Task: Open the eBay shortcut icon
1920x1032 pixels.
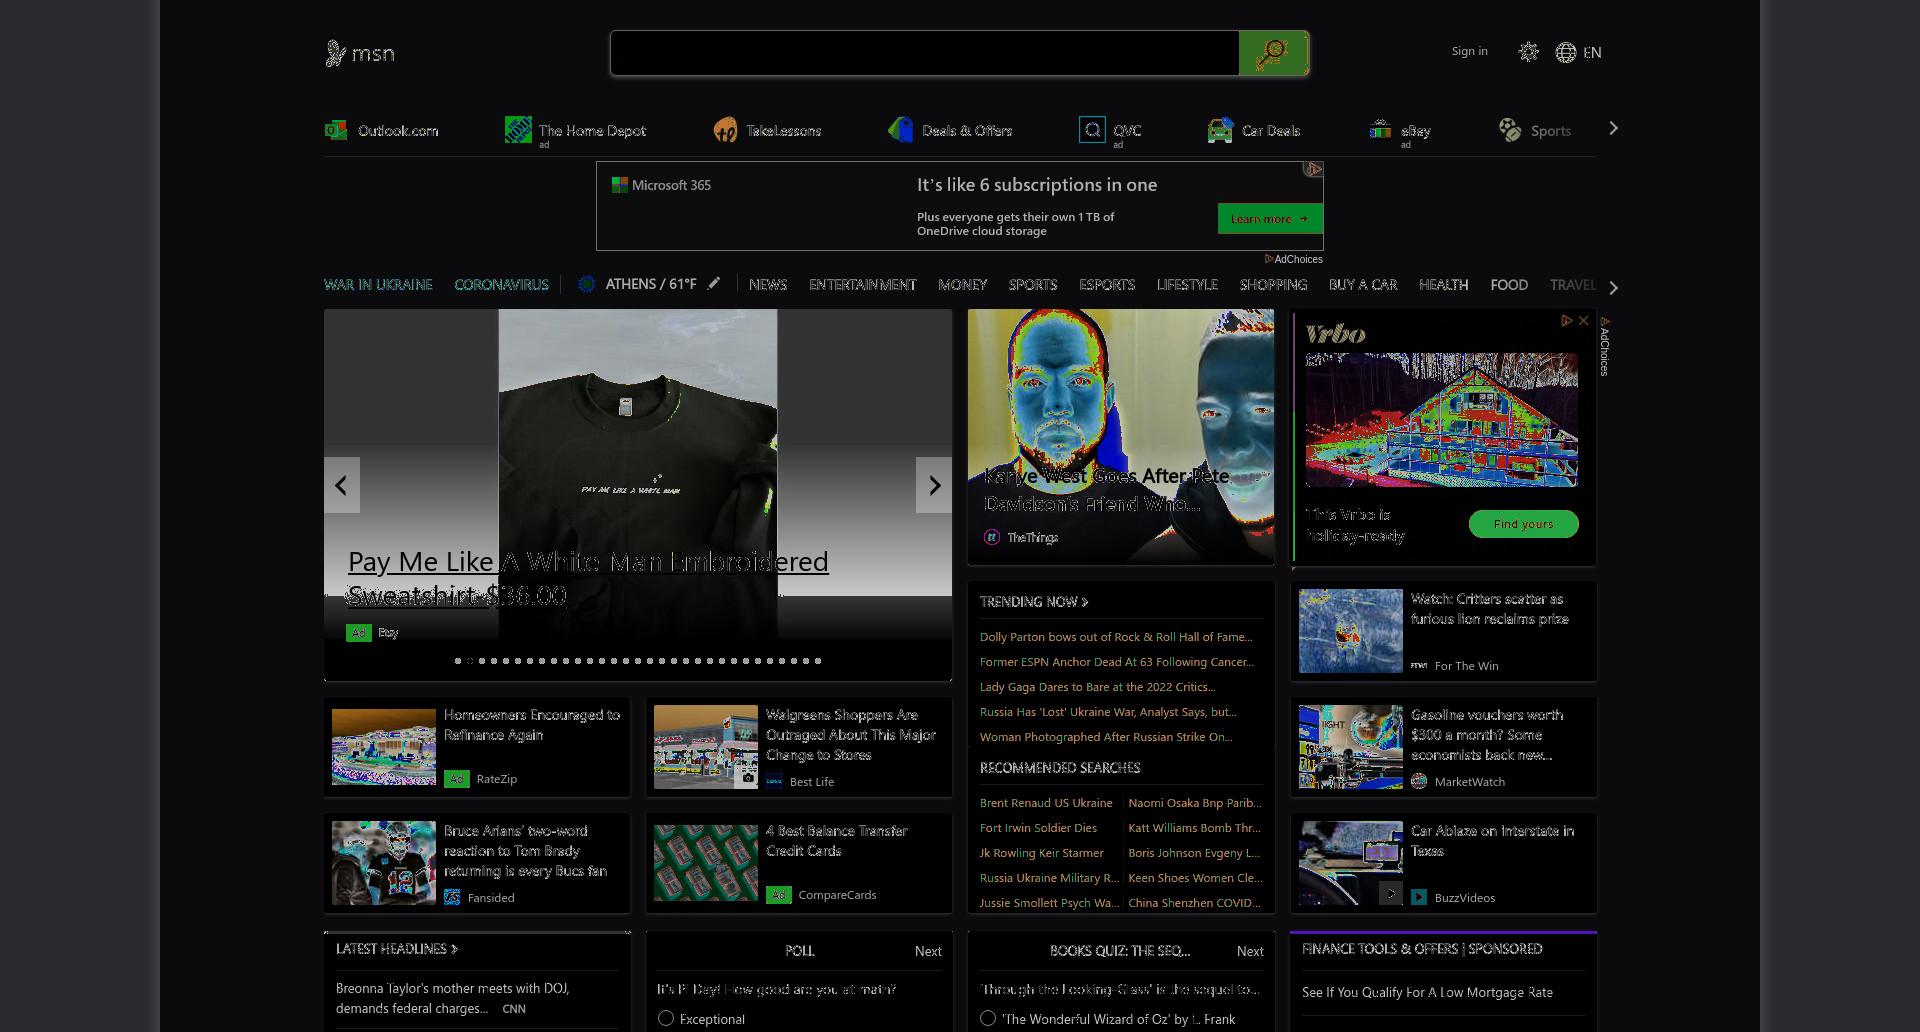Action: [x=1380, y=130]
